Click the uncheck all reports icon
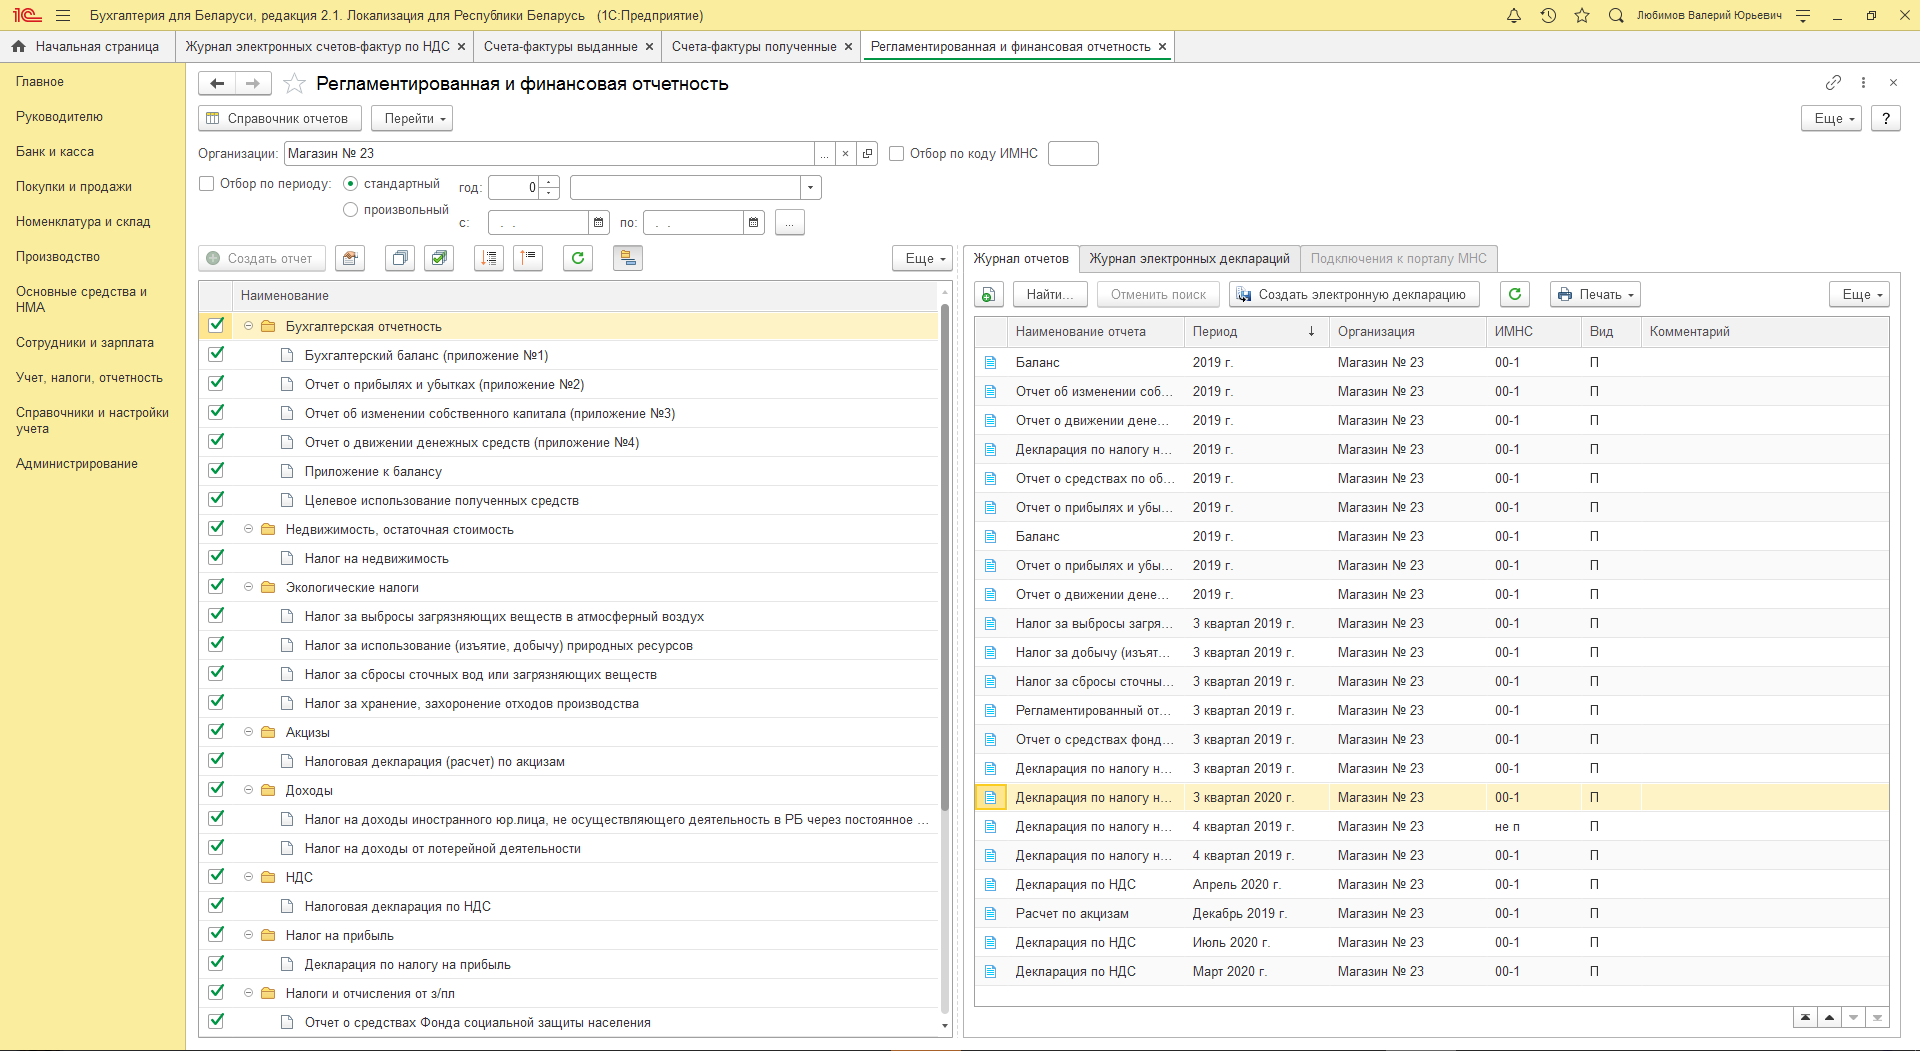This screenshot has width=1920, height=1051. [x=400, y=258]
